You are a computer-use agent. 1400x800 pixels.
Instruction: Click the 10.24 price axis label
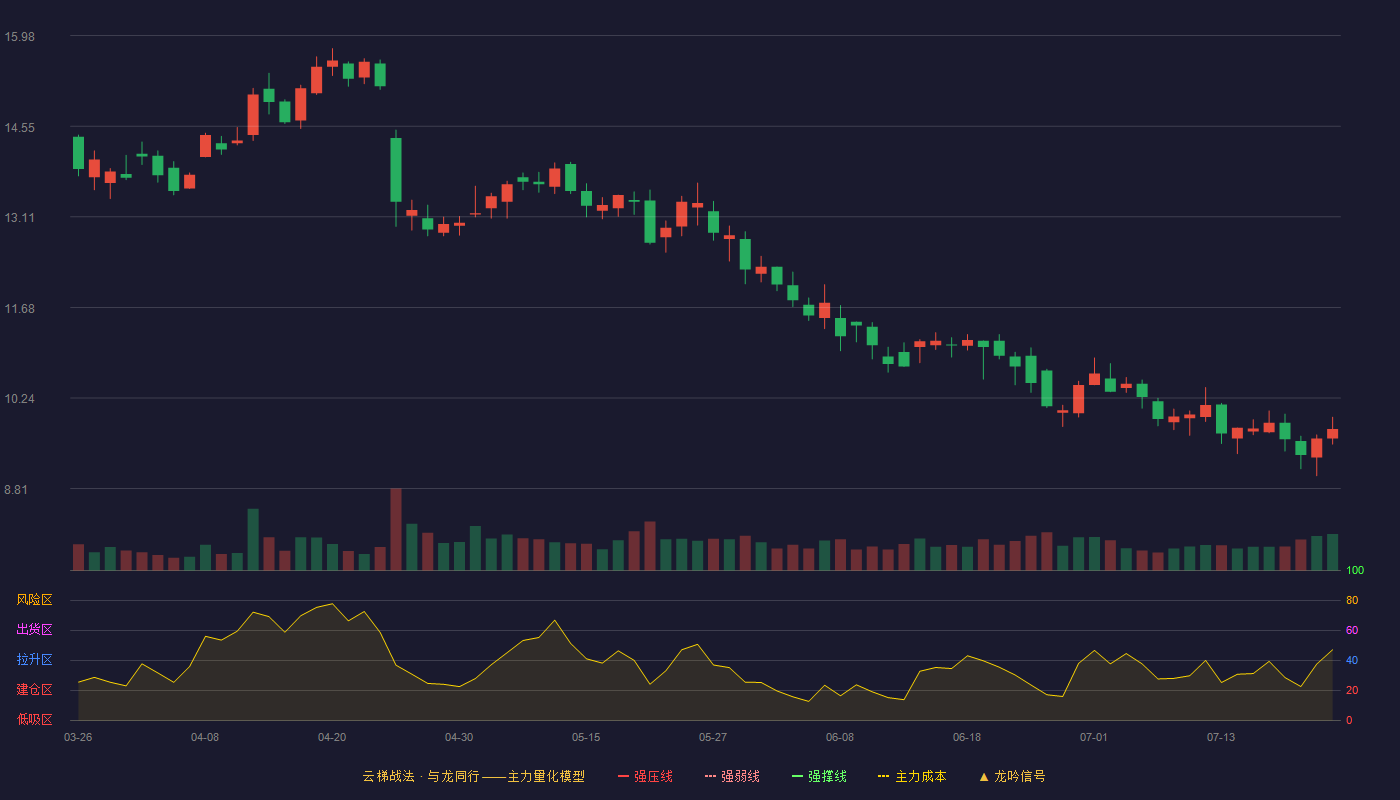point(19,399)
